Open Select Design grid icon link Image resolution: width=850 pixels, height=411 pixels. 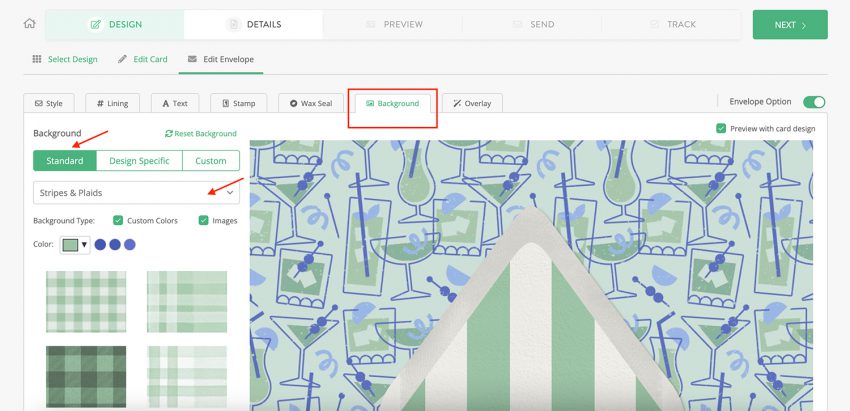(x=37, y=59)
